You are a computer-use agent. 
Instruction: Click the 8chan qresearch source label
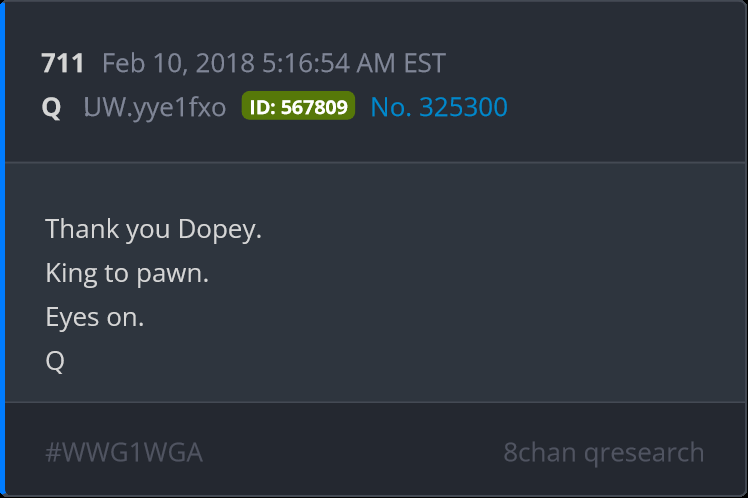(x=603, y=452)
